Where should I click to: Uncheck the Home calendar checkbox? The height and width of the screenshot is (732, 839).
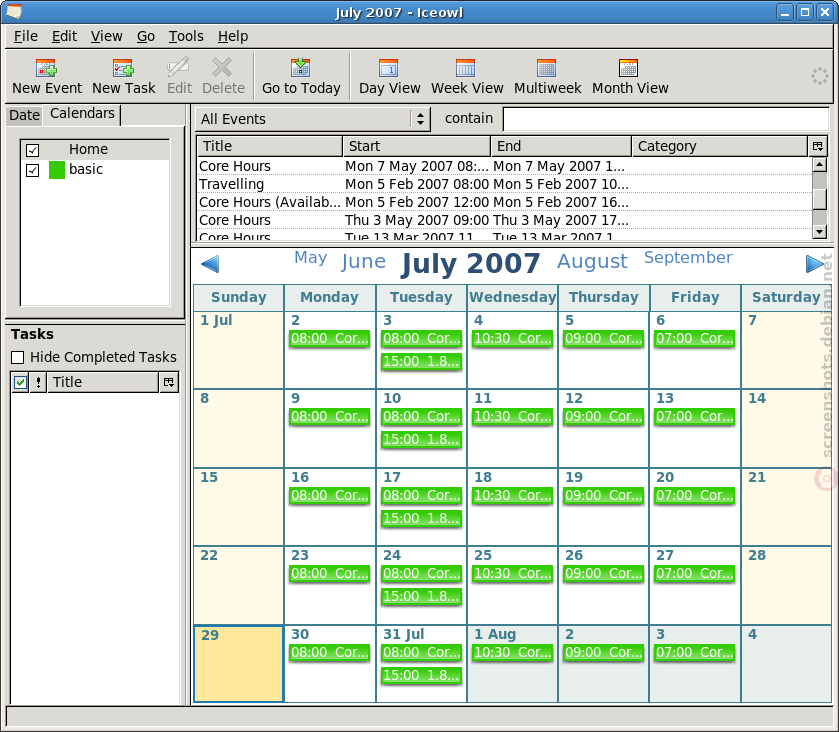33,150
